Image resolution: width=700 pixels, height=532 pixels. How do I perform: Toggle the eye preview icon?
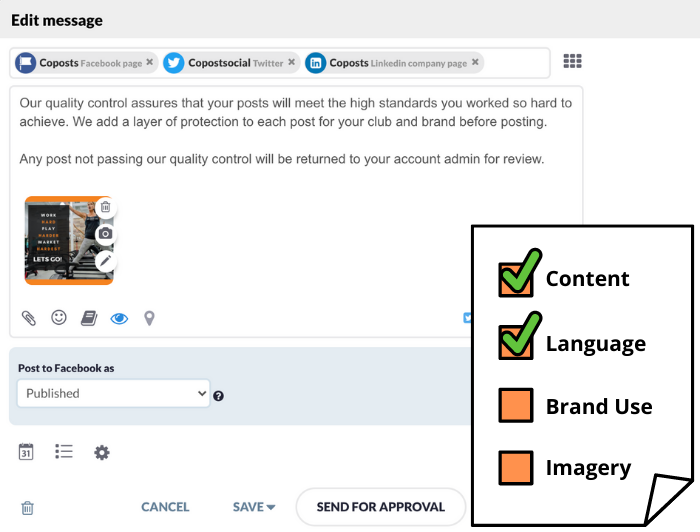(x=119, y=318)
